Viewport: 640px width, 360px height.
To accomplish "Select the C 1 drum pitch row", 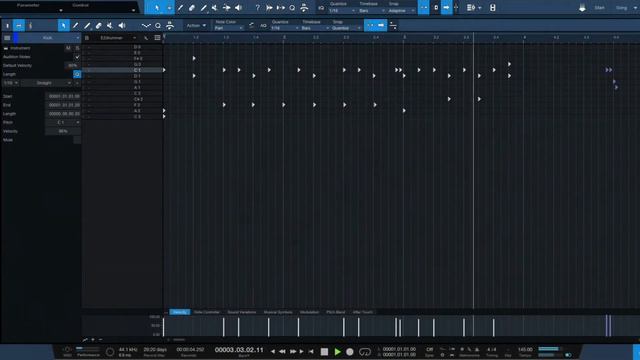I will click(122, 70).
